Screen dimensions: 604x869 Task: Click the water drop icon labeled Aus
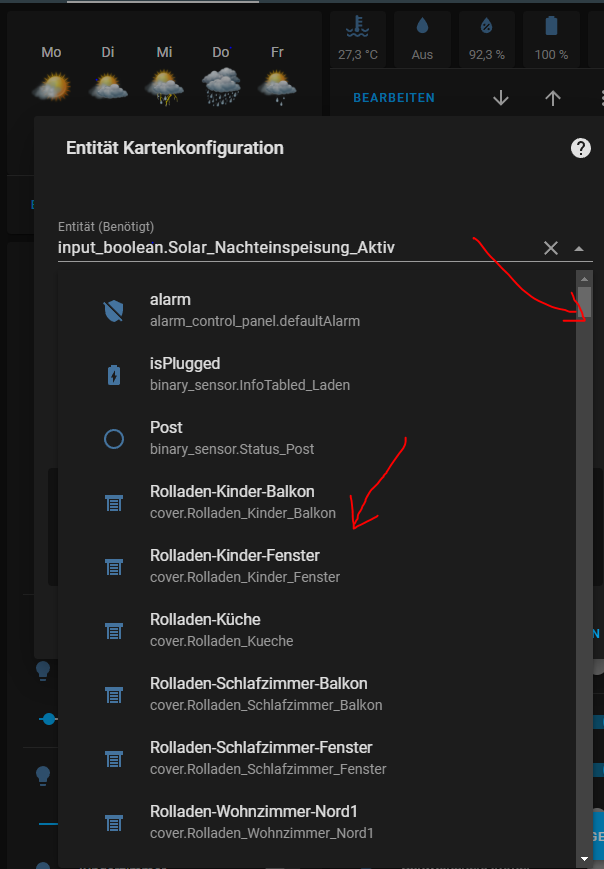tap(422, 26)
